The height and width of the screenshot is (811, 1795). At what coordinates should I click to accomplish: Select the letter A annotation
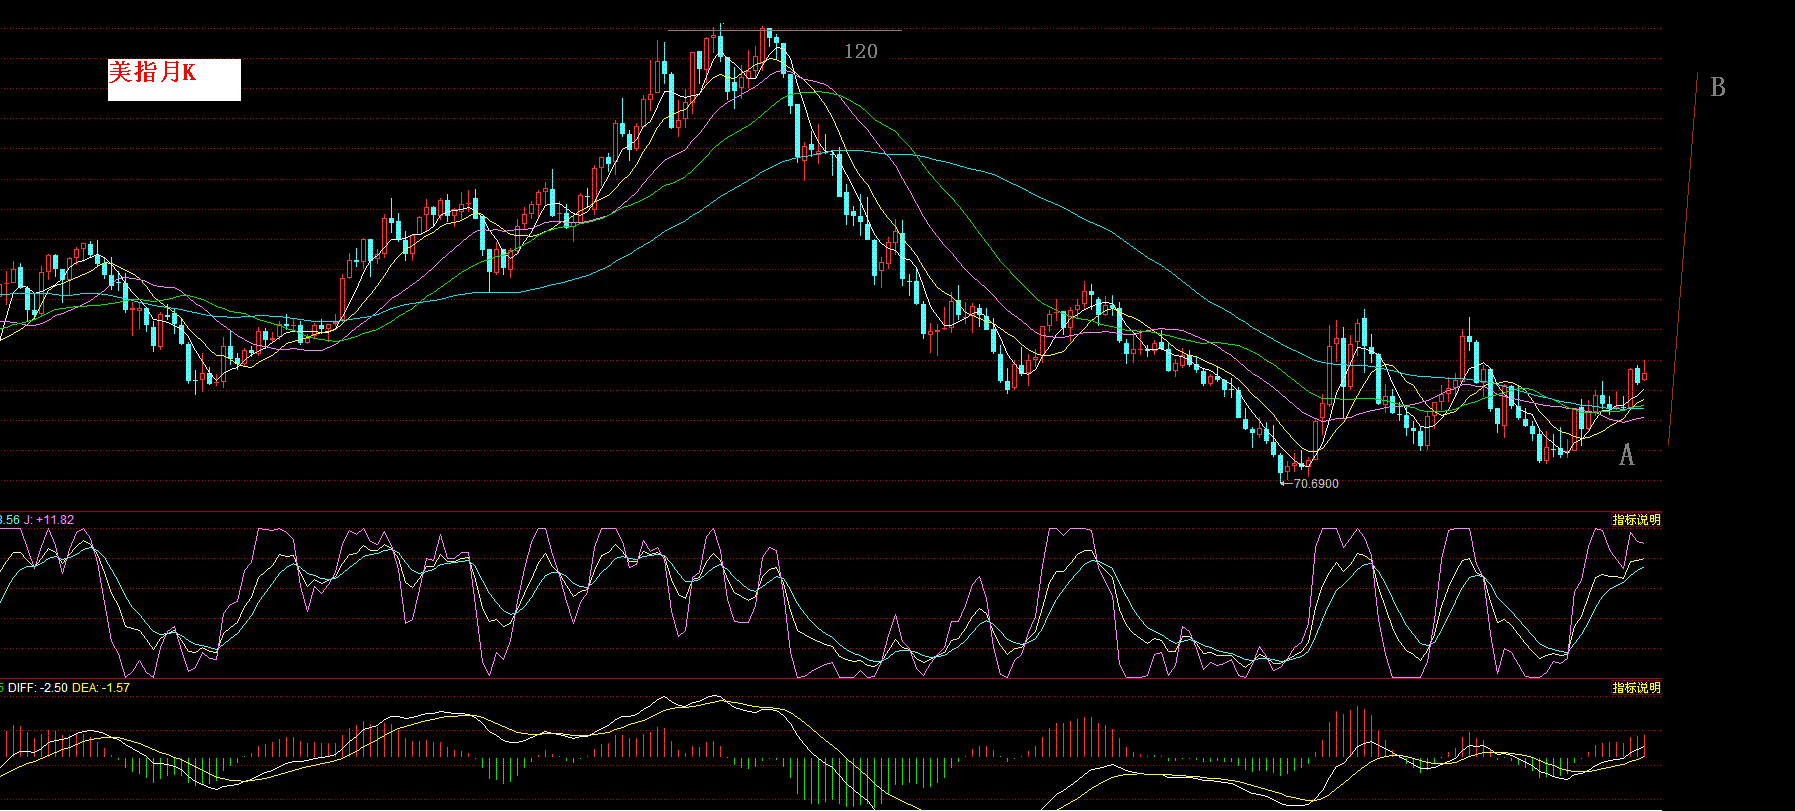coord(1626,456)
